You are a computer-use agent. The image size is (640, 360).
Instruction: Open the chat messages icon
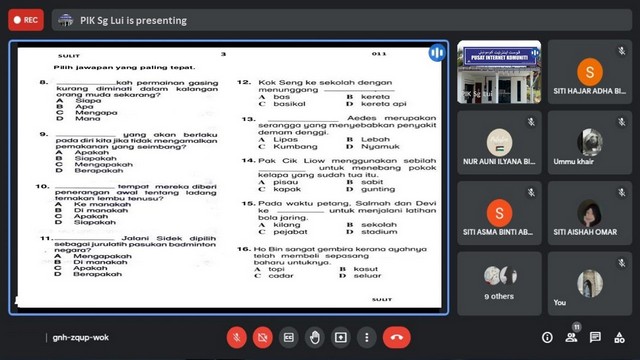tap(595, 338)
